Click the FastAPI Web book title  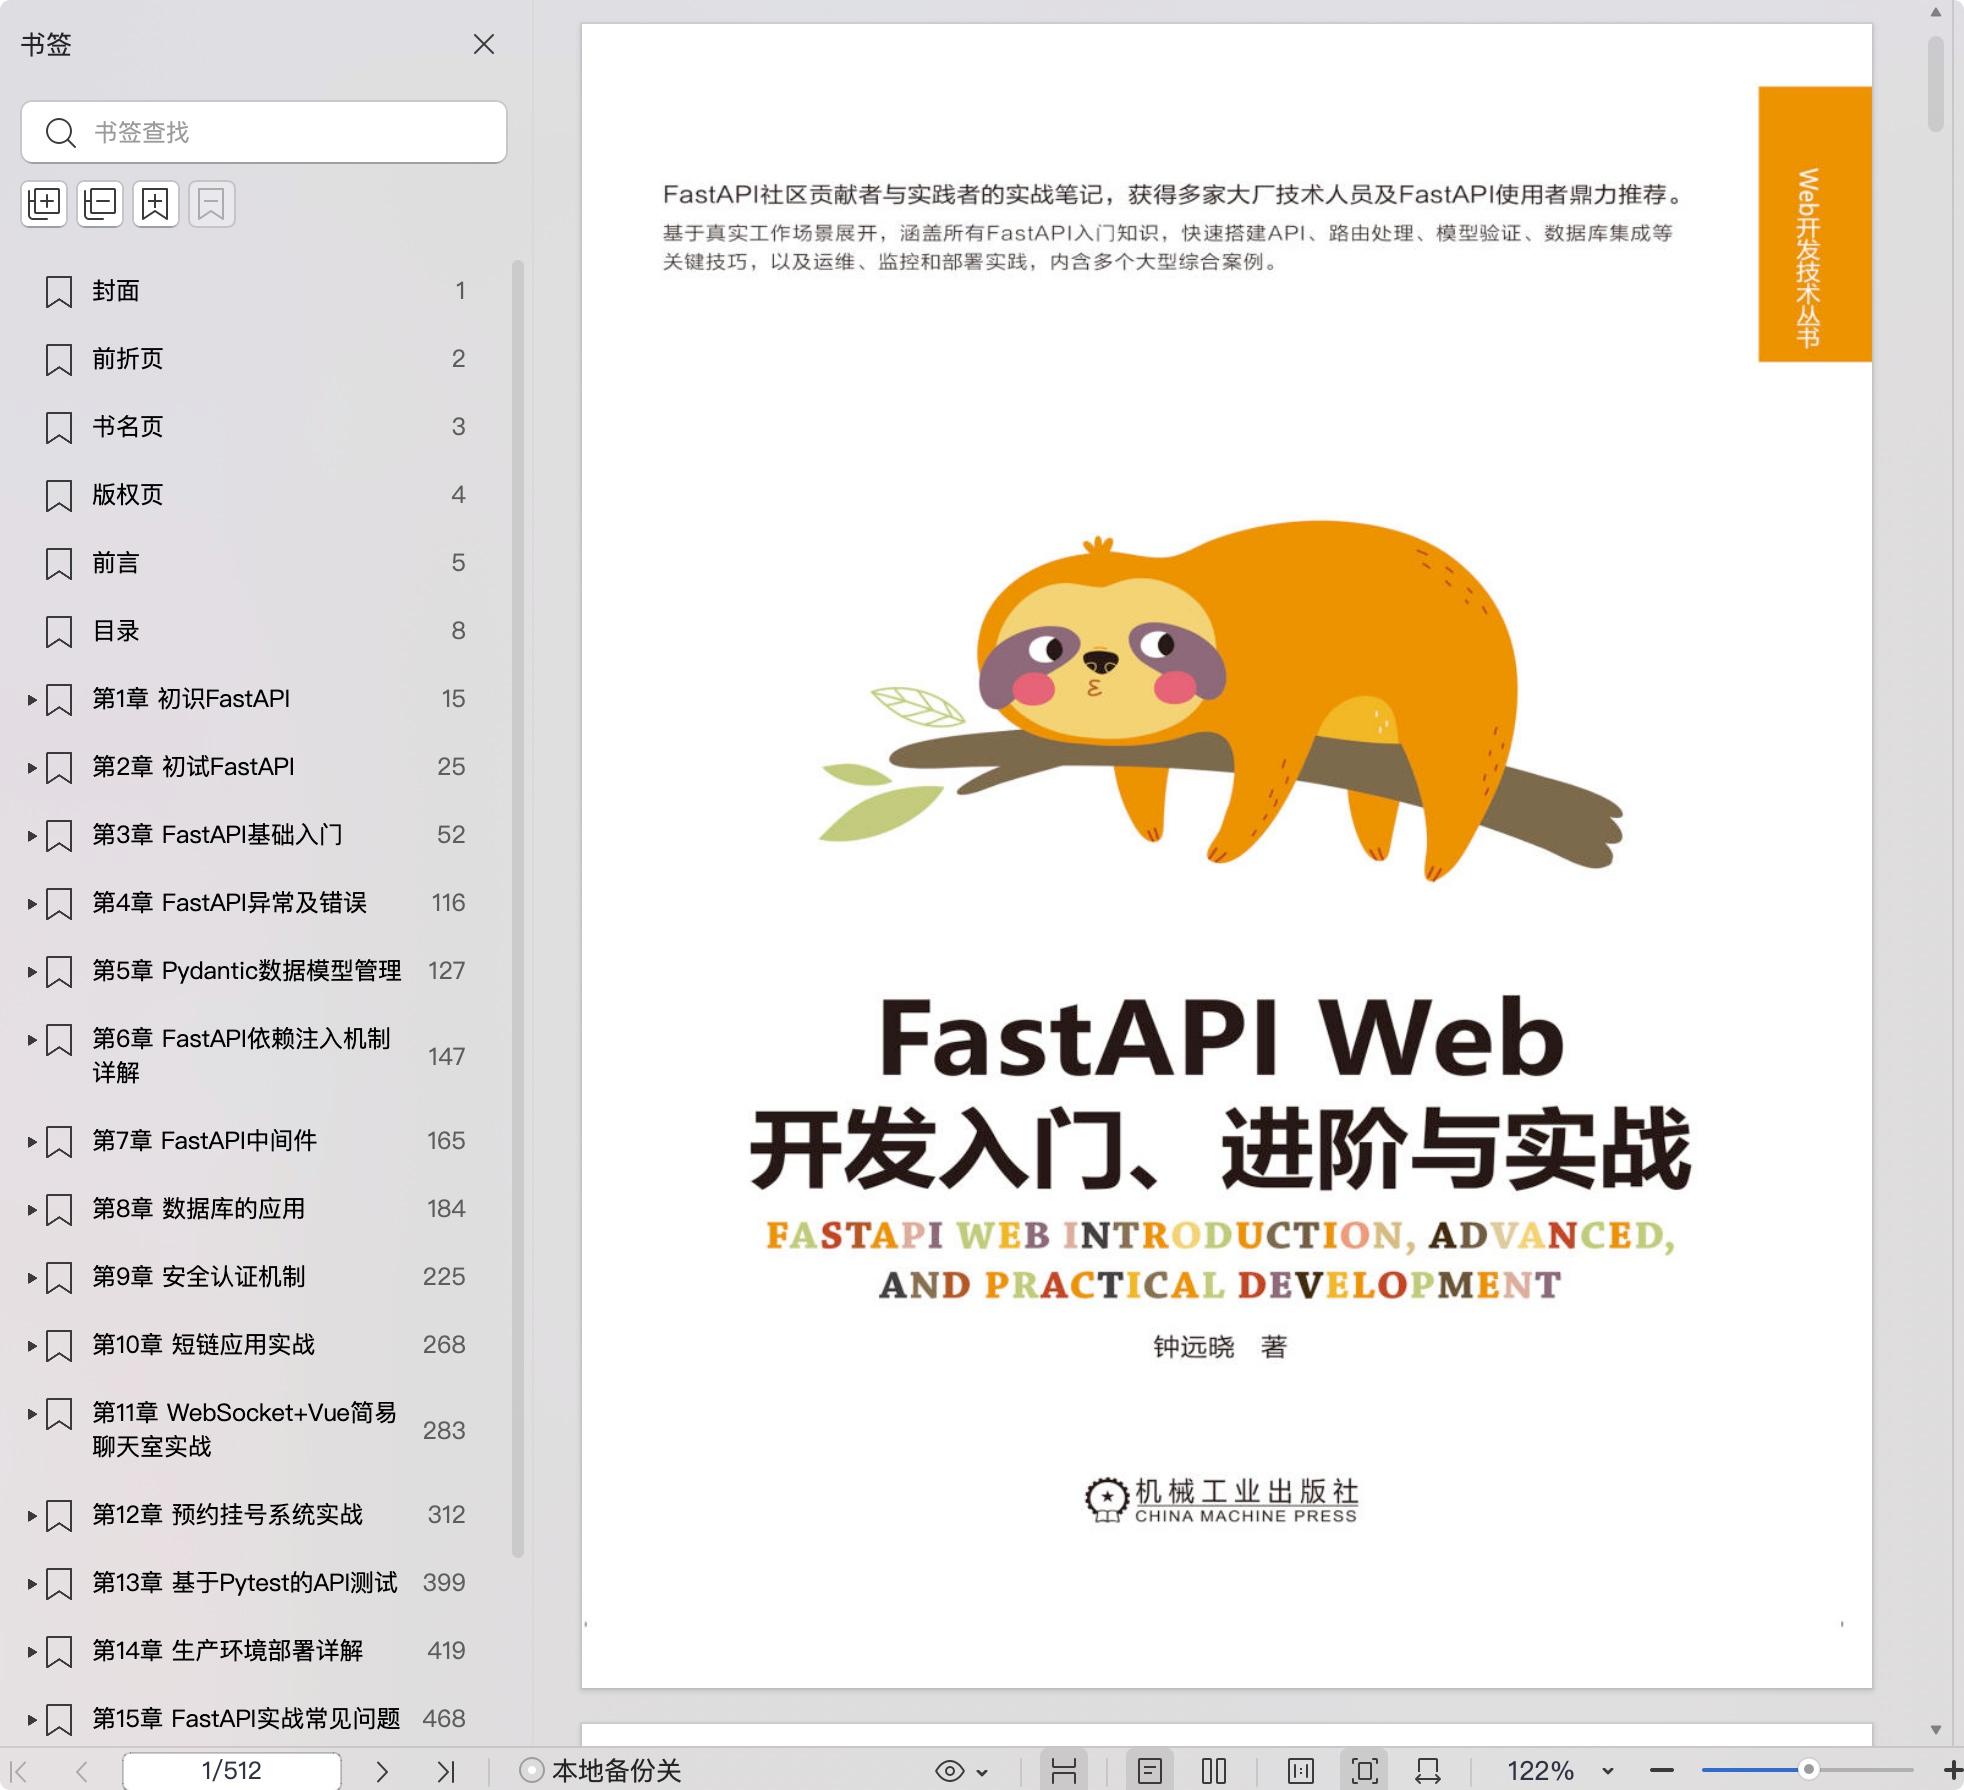[1222, 1038]
